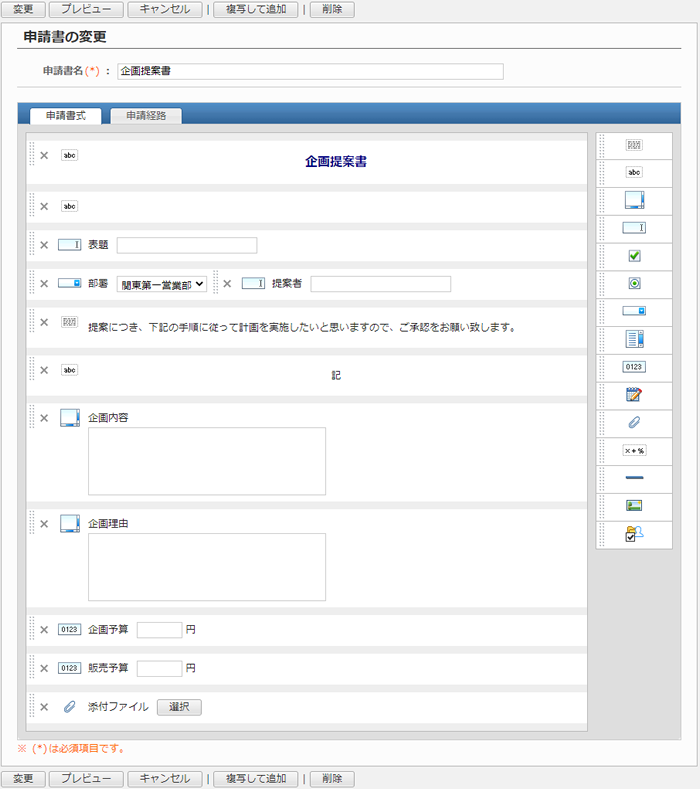Click top 複写して追加 button
Viewport: 700px width, 789px height.
click(x=256, y=9)
